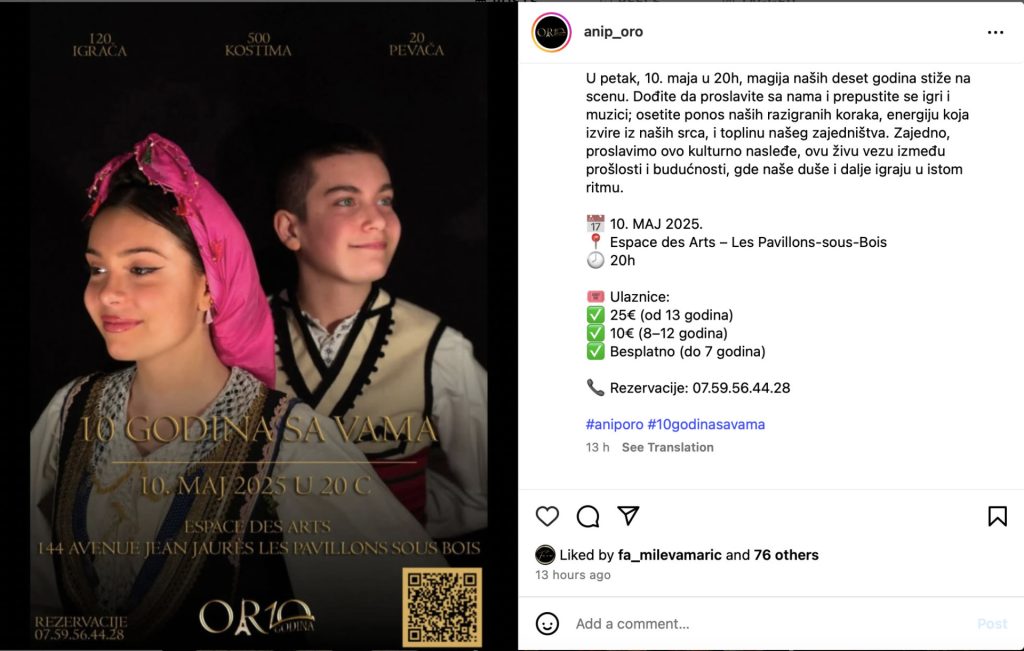The width and height of the screenshot is (1024, 651).
Task: Click the poster title 10 GODINA SA VAMA
Action: pos(257,429)
